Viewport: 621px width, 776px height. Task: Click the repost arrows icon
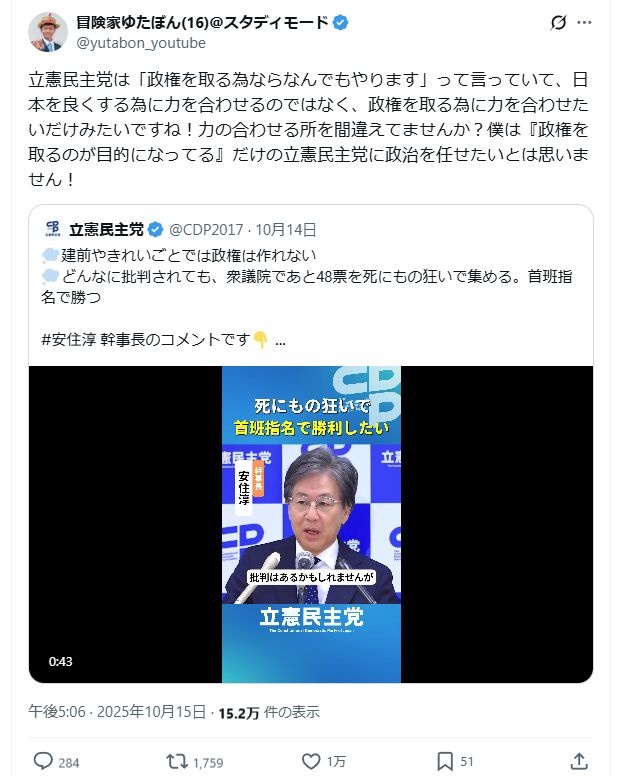(177, 761)
